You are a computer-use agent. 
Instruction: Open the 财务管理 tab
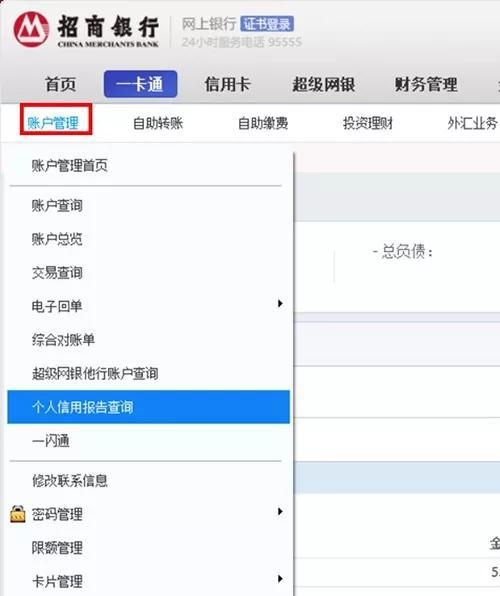tap(426, 84)
